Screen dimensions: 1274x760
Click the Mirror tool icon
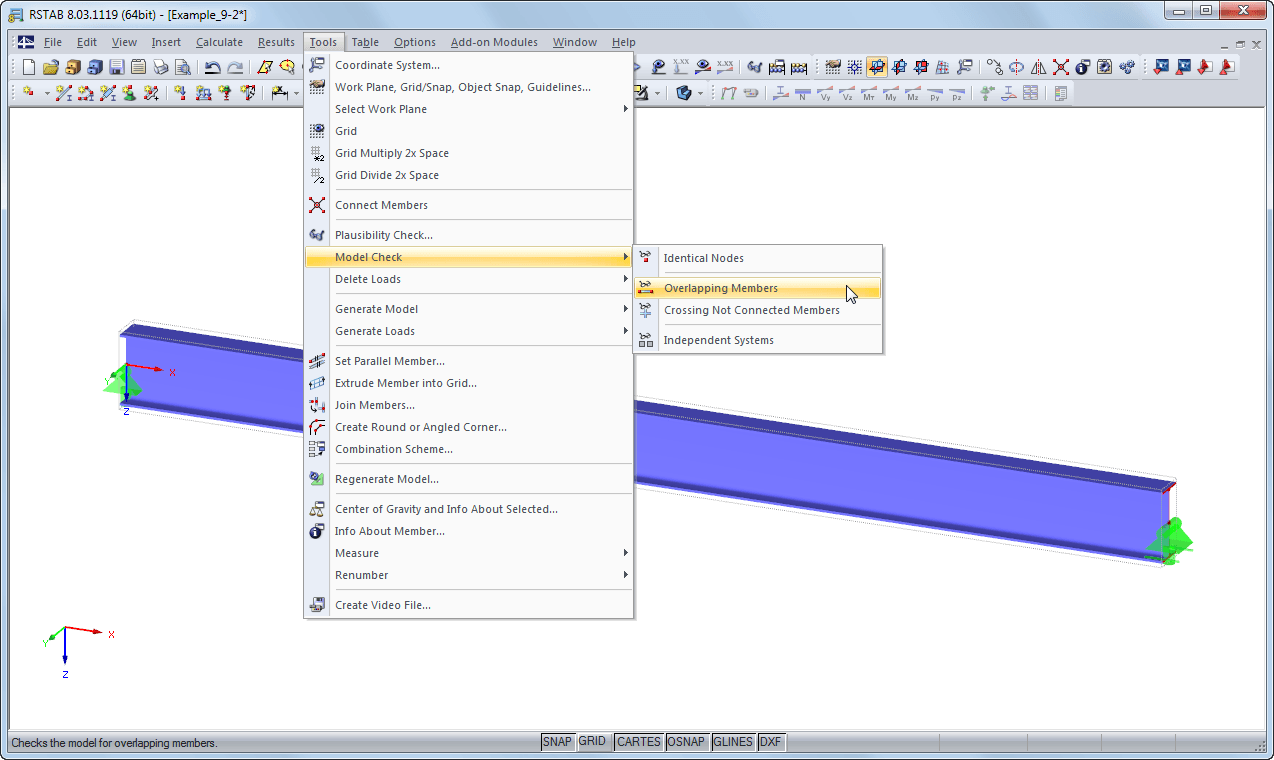(1038, 67)
